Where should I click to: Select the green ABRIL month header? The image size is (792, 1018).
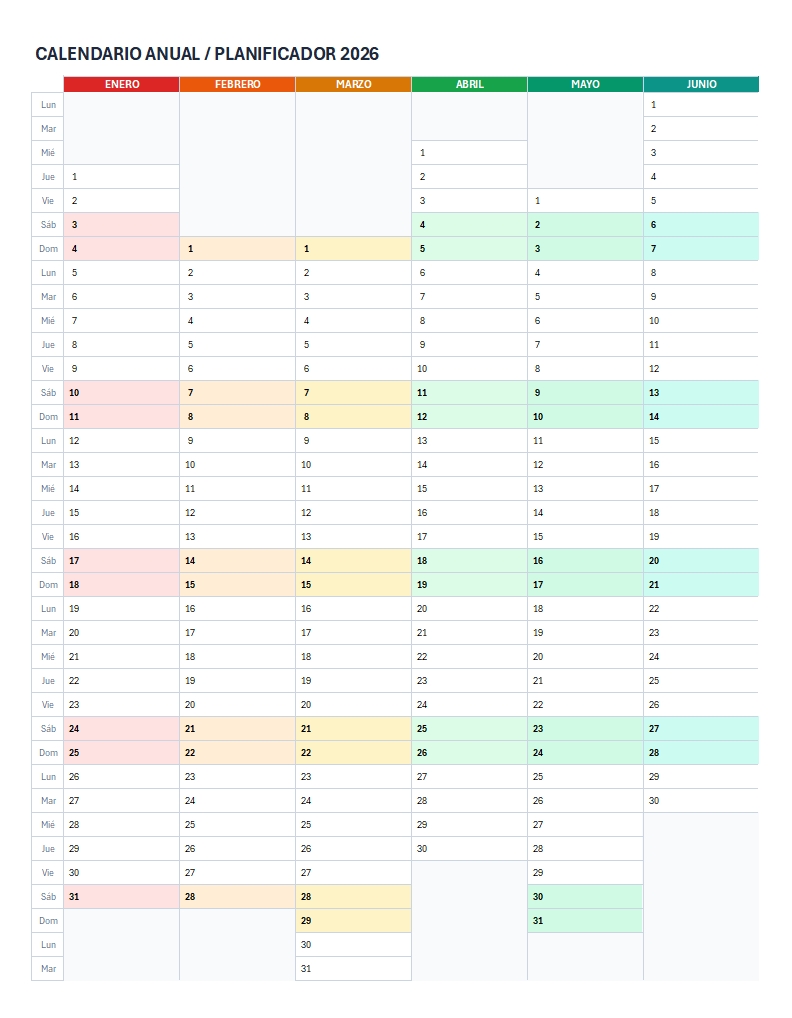tap(469, 84)
